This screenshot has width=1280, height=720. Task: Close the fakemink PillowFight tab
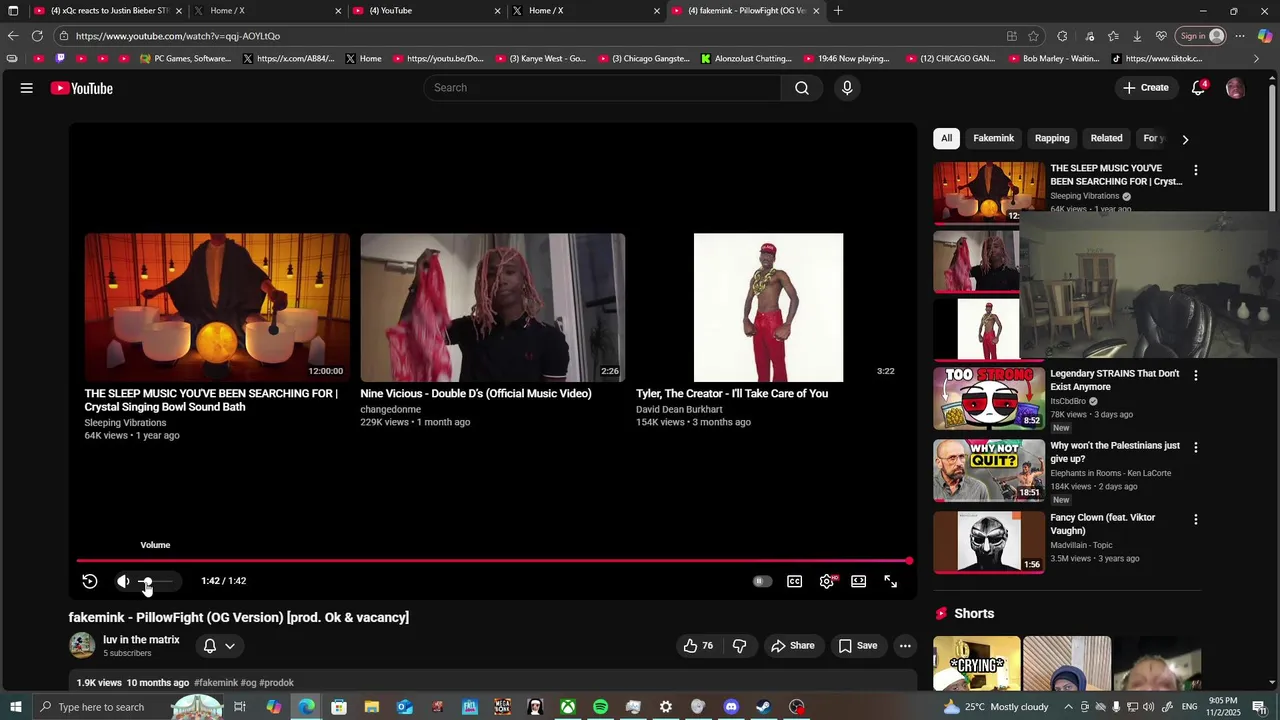pyautogui.click(x=817, y=11)
